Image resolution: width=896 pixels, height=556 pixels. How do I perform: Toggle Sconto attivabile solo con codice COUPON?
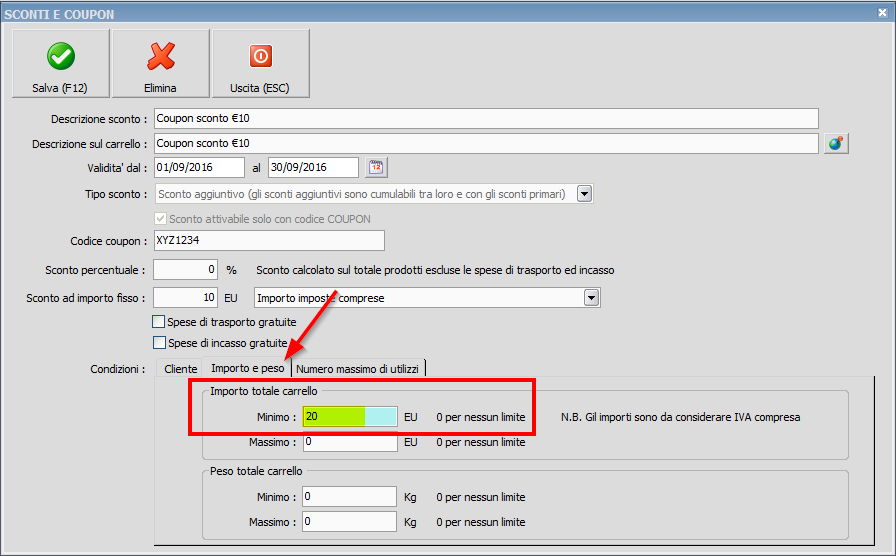tap(160, 219)
